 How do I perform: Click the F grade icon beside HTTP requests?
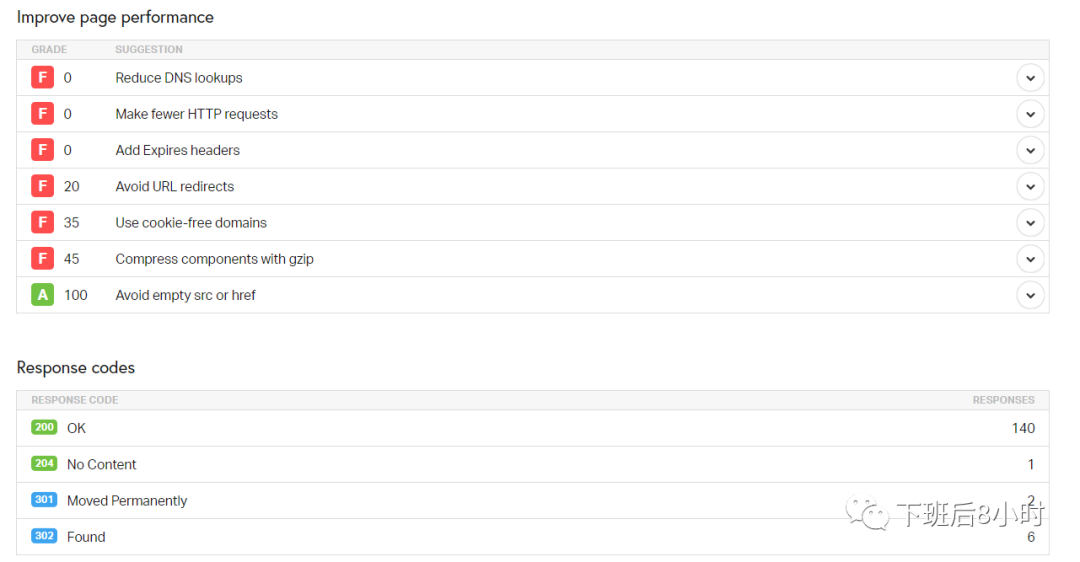43,113
